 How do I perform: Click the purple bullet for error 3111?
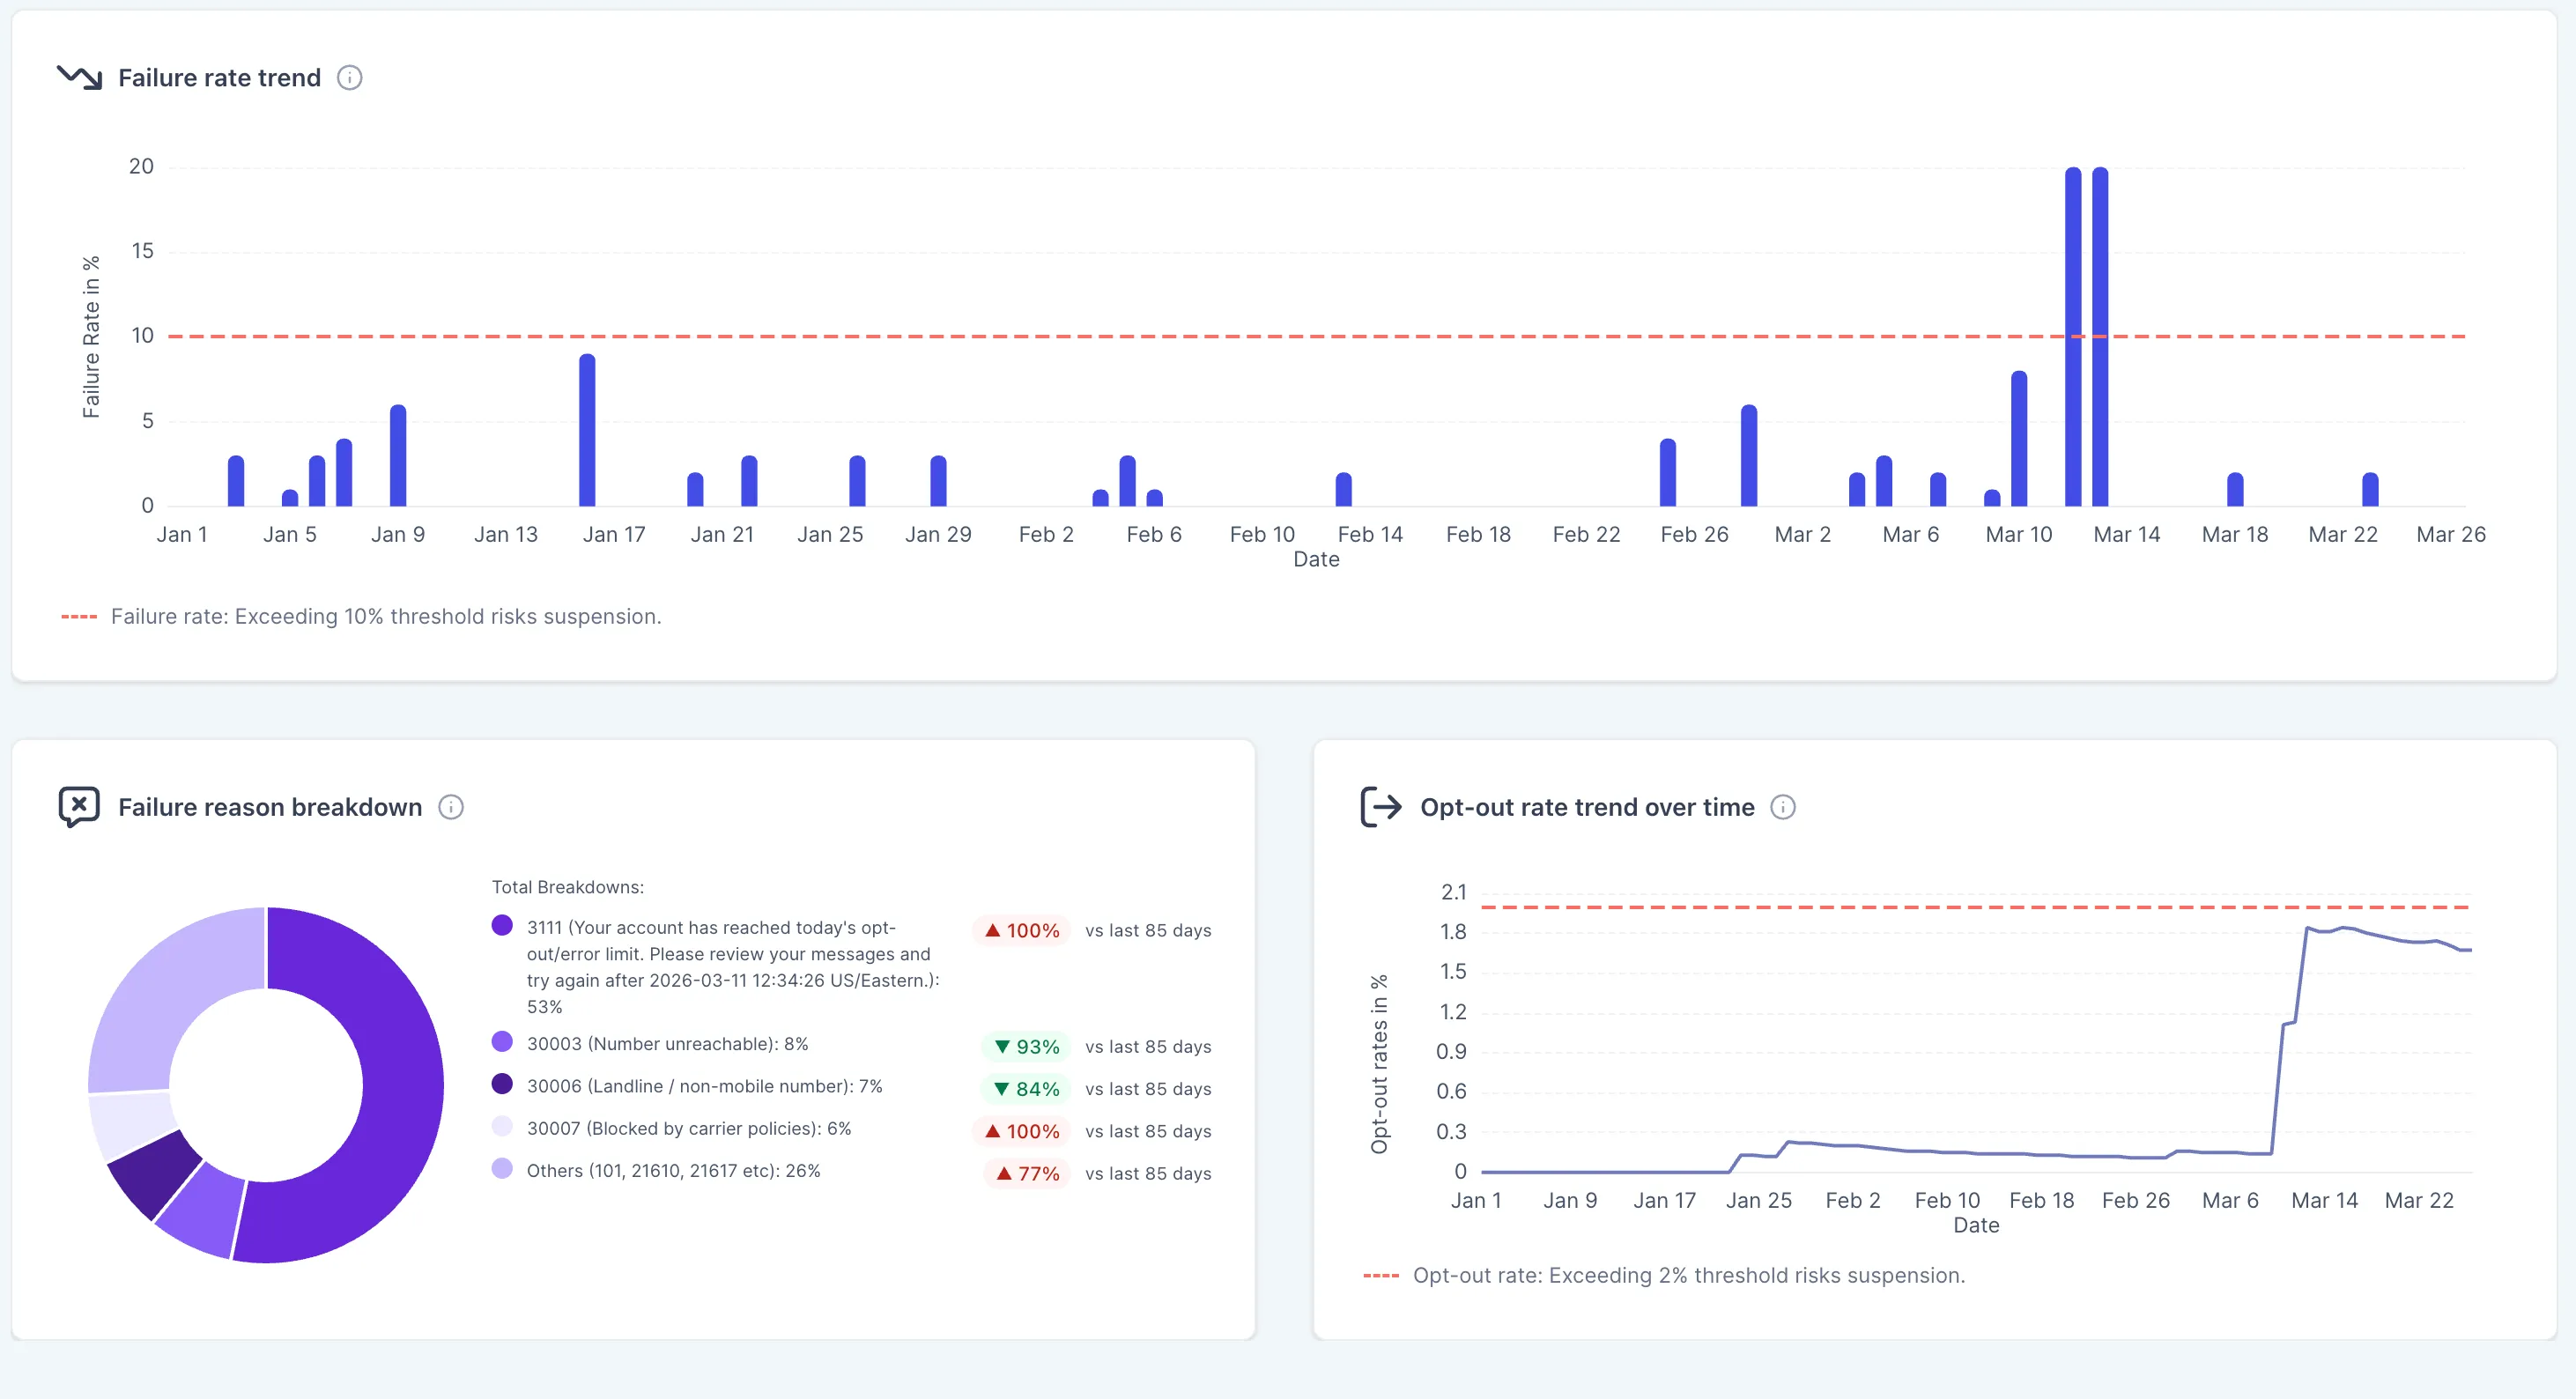tap(502, 926)
